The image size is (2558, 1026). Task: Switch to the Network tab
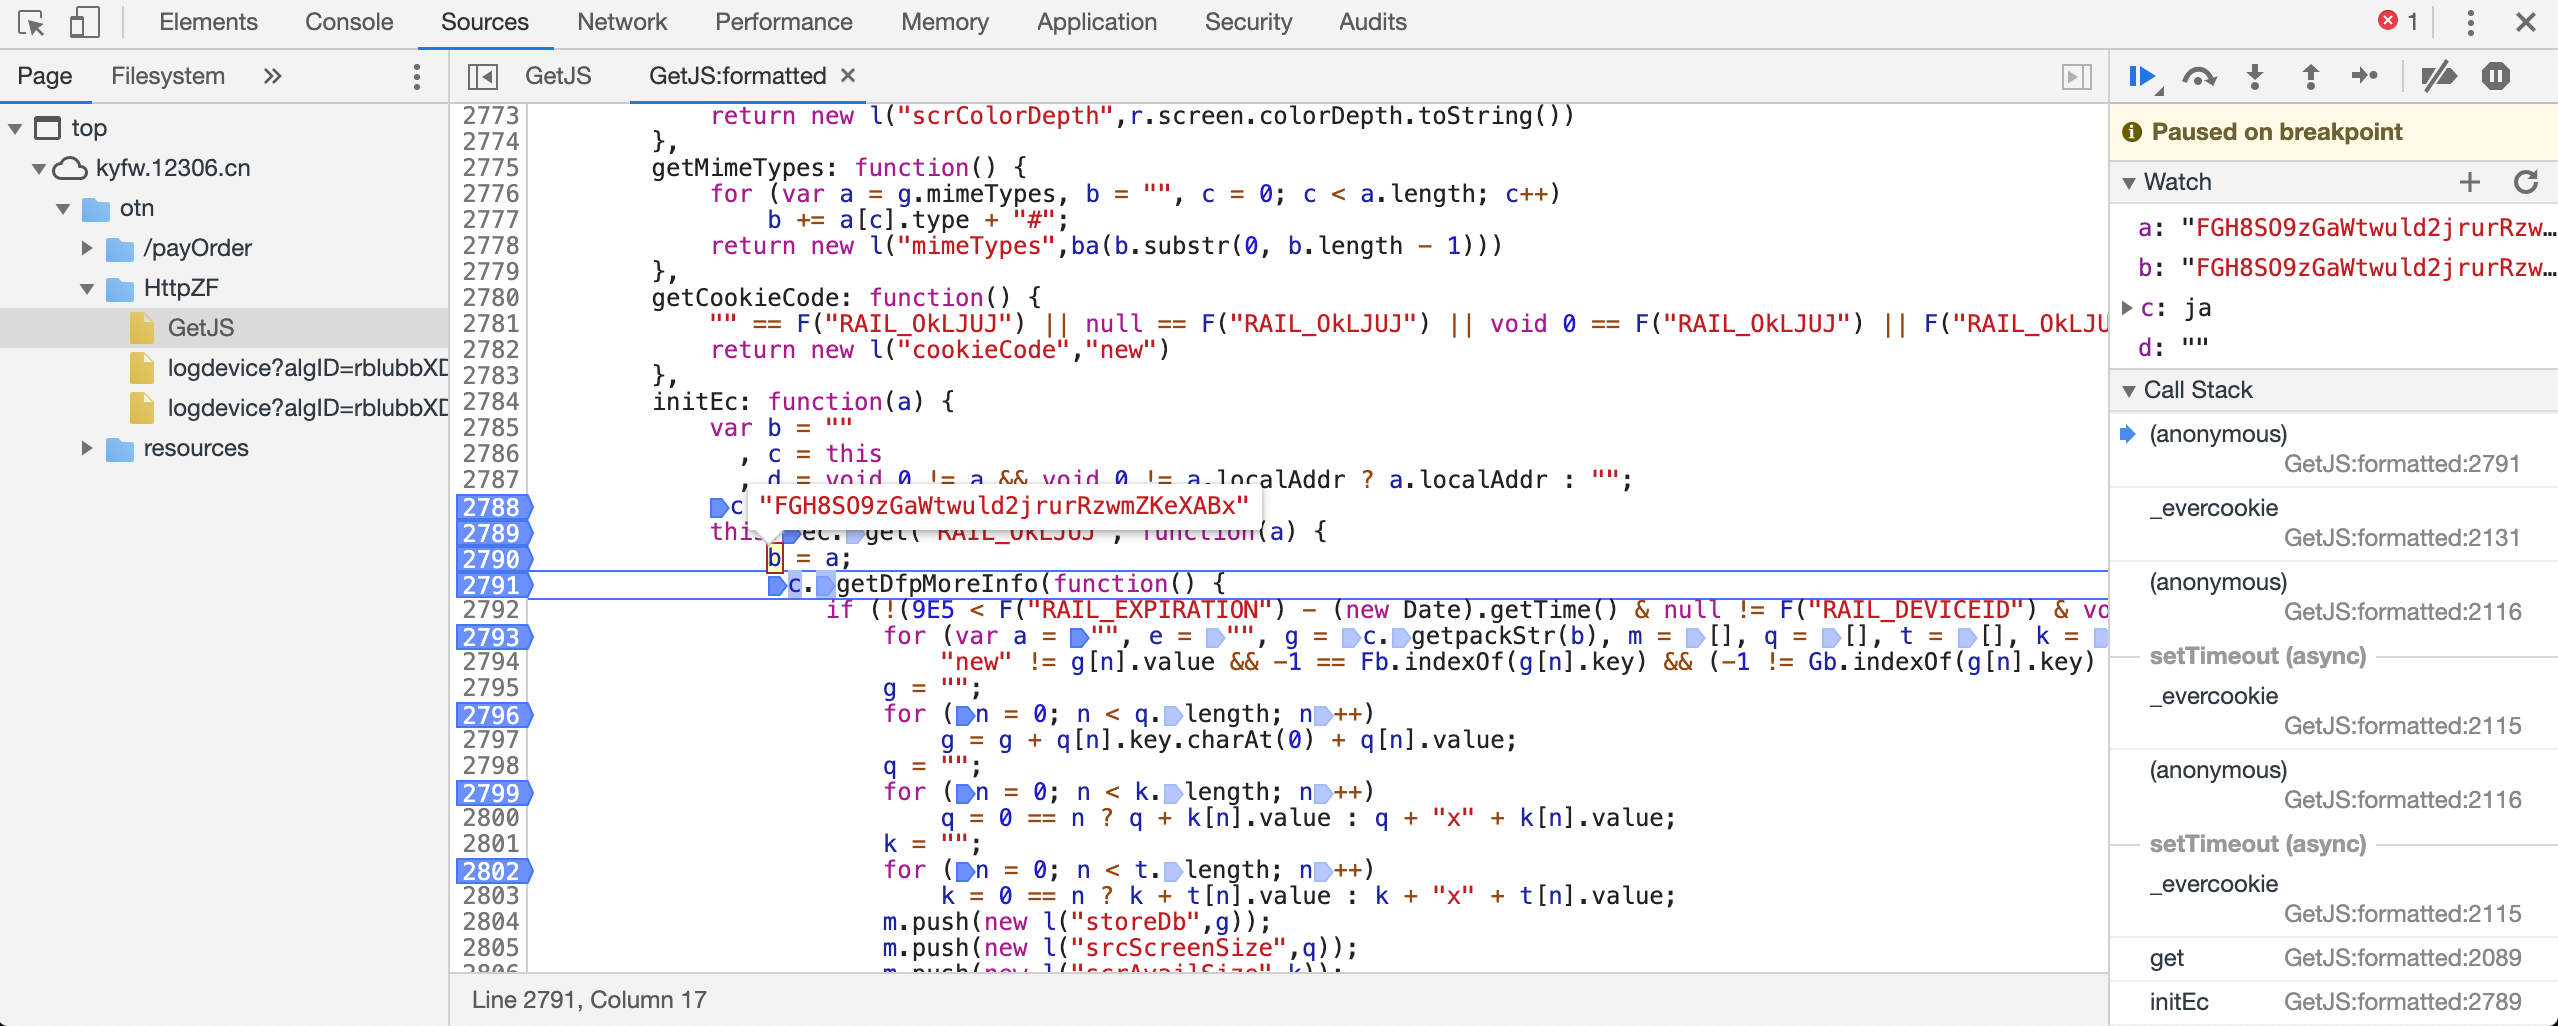click(x=621, y=22)
